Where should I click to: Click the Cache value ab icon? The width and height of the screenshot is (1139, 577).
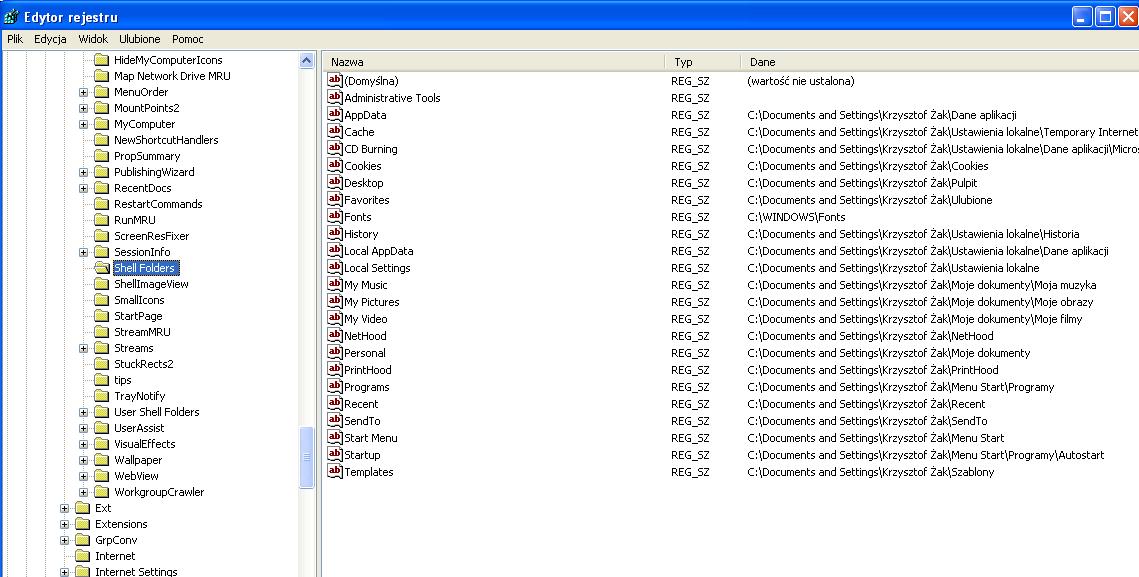(335, 132)
